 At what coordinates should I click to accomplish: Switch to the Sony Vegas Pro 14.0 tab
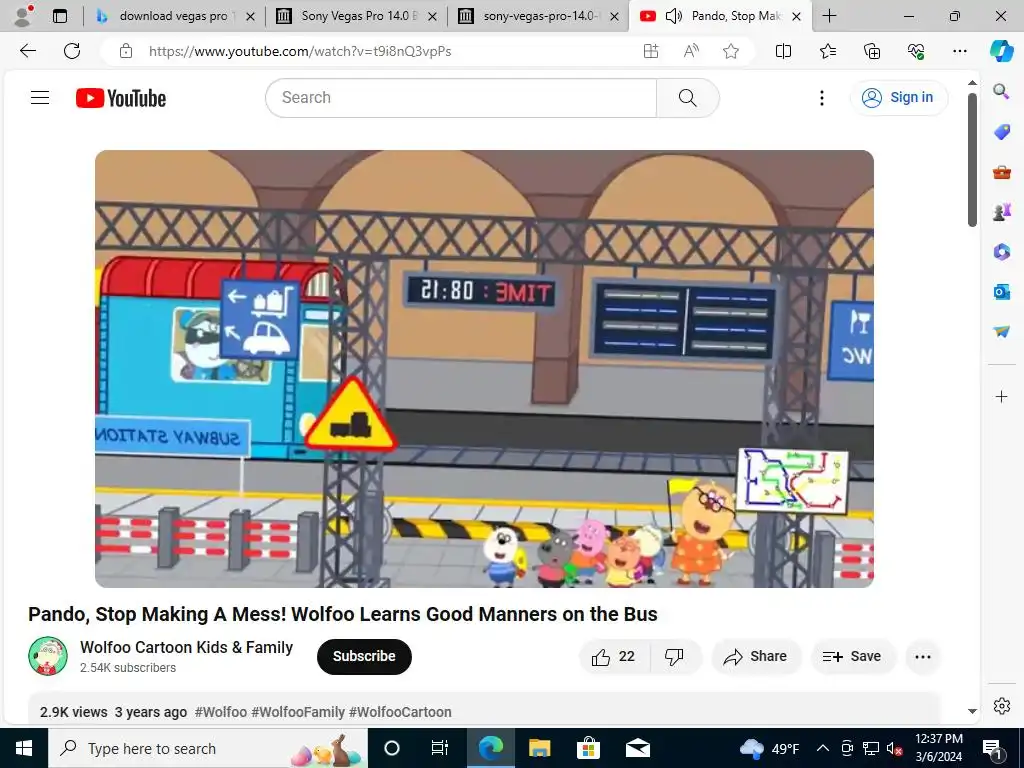click(x=357, y=16)
